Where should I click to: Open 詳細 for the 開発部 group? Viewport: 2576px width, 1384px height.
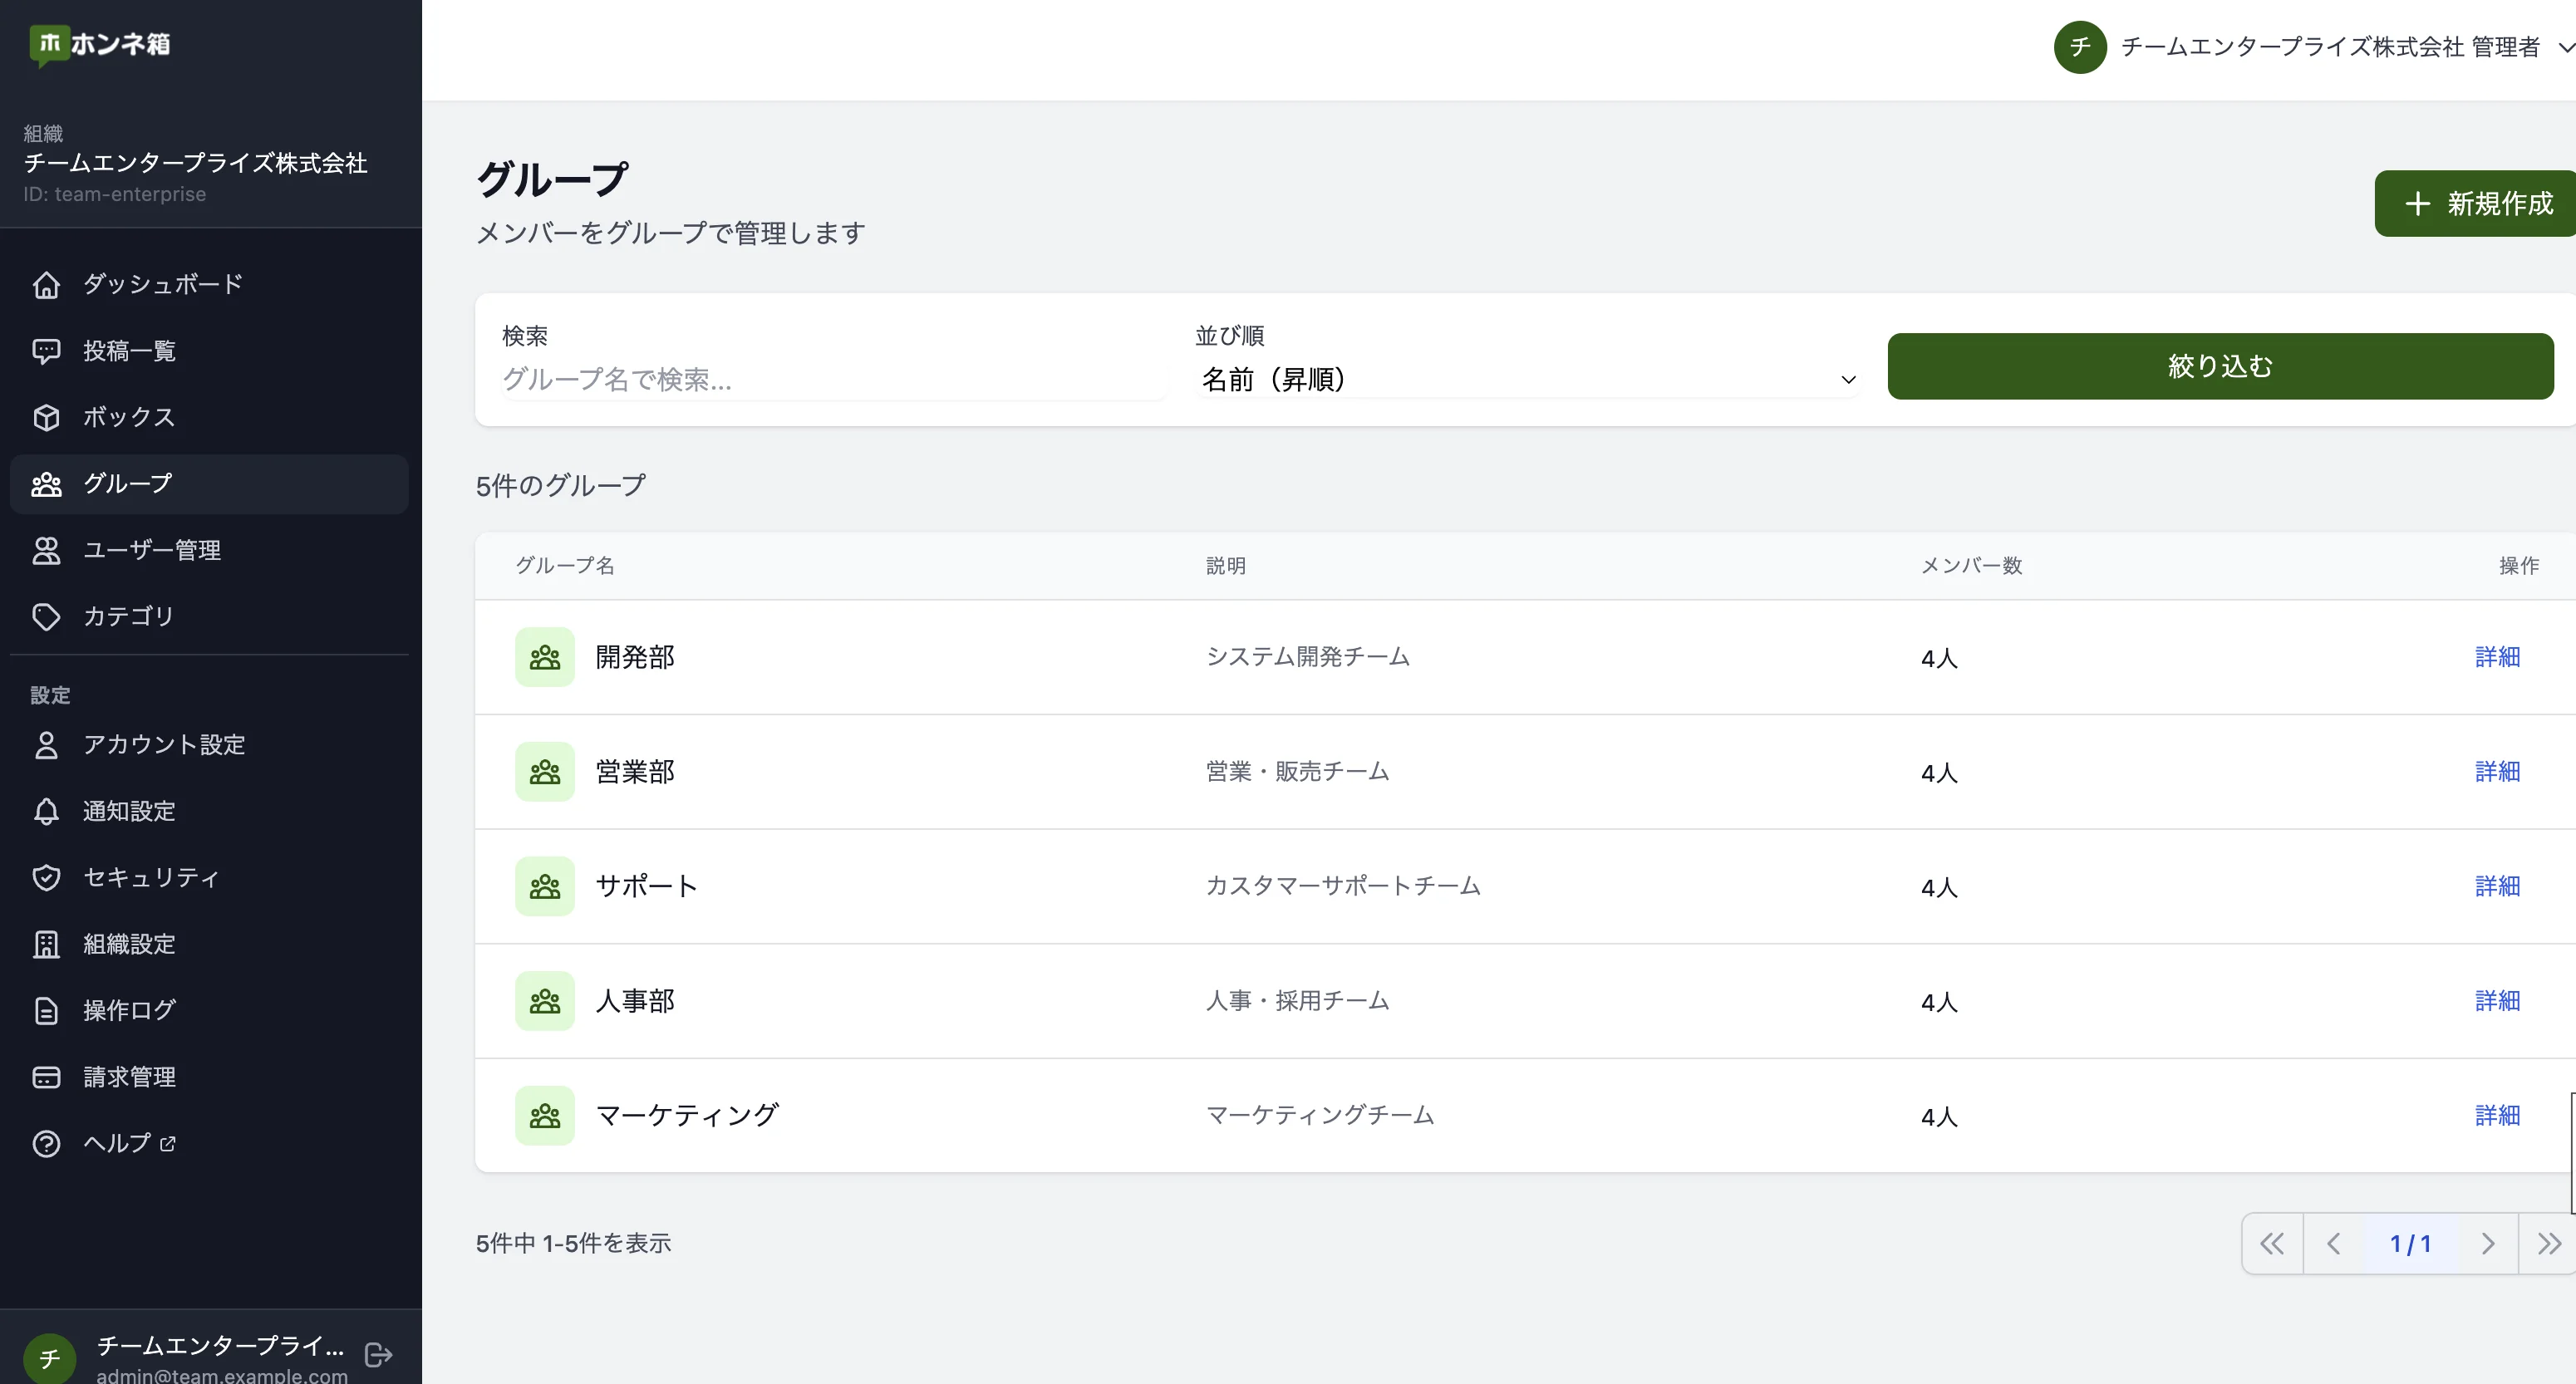coord(2497,656)
